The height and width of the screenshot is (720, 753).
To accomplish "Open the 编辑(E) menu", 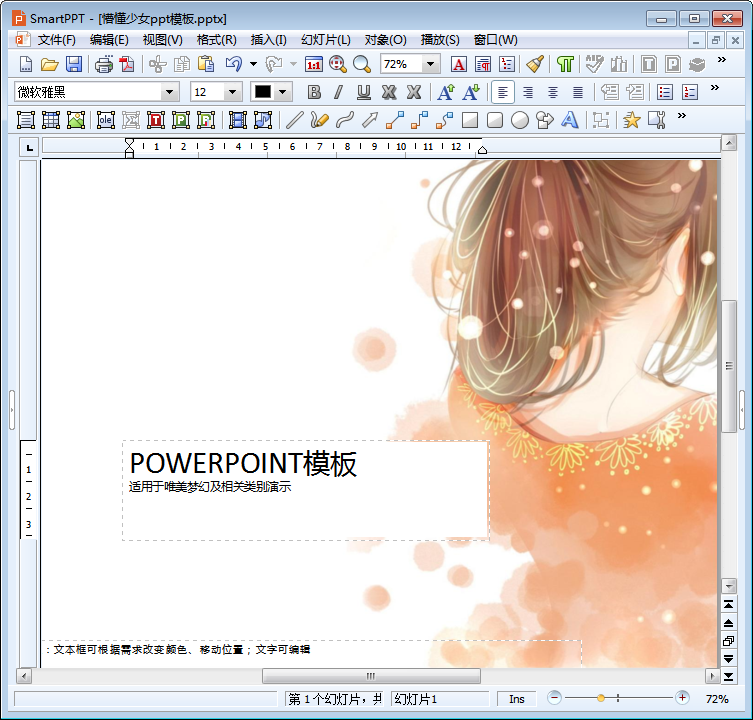I will (x=109, y=40).
